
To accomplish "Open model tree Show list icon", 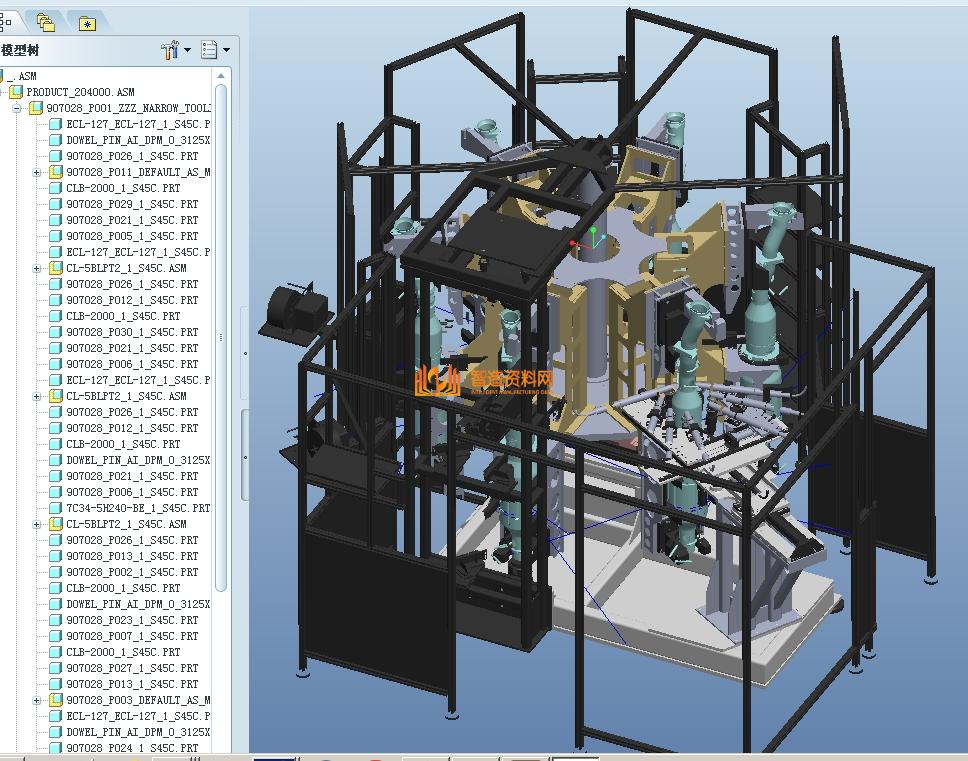I will tap(209, 49).
